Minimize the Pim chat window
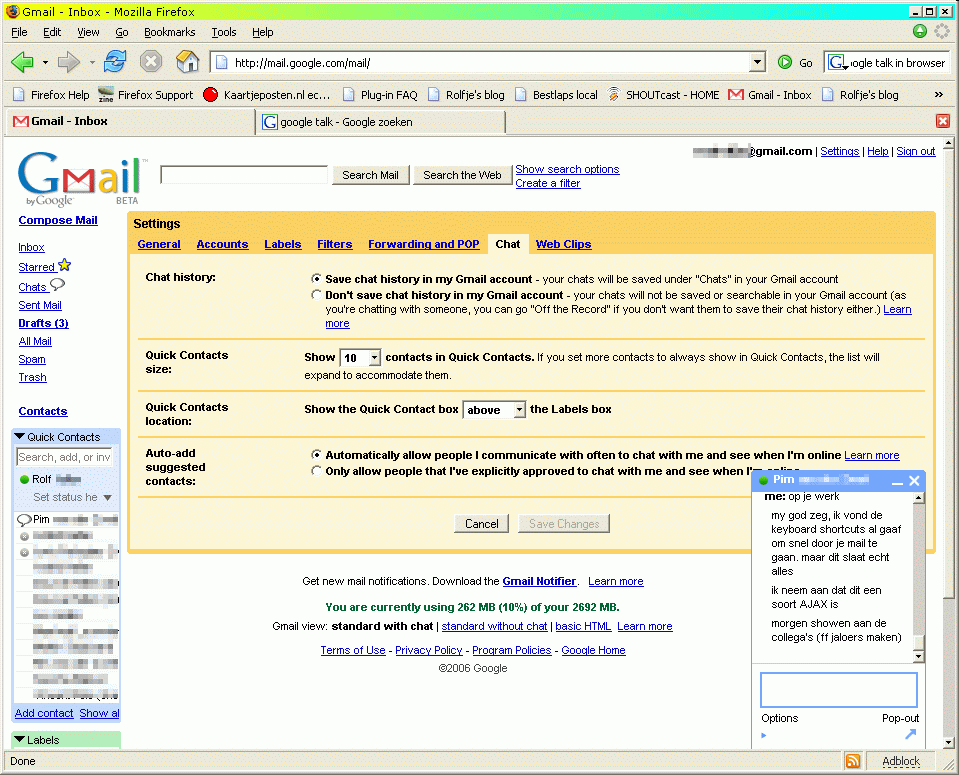The image size is (959, 775). 897,482
